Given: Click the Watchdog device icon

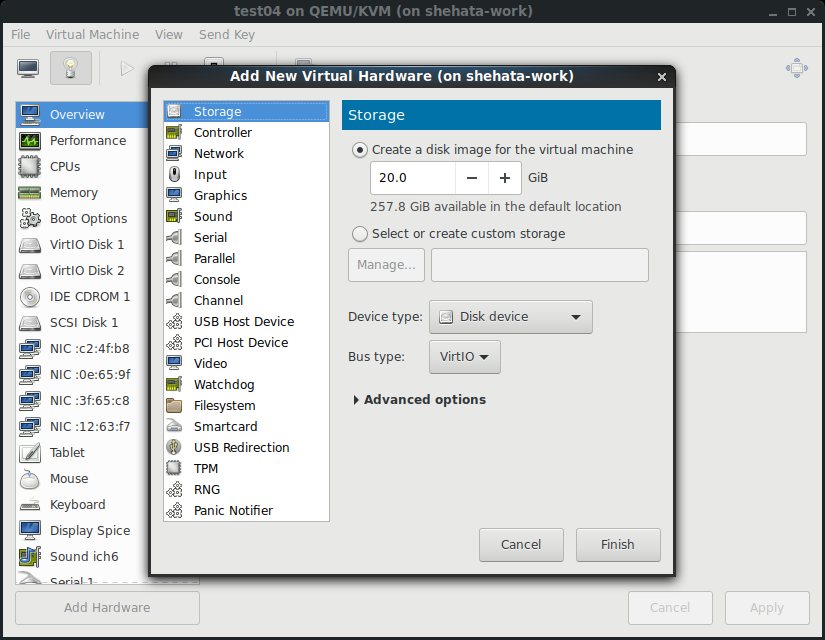Looking at the screenshot, I should click(x=175, y=385).
